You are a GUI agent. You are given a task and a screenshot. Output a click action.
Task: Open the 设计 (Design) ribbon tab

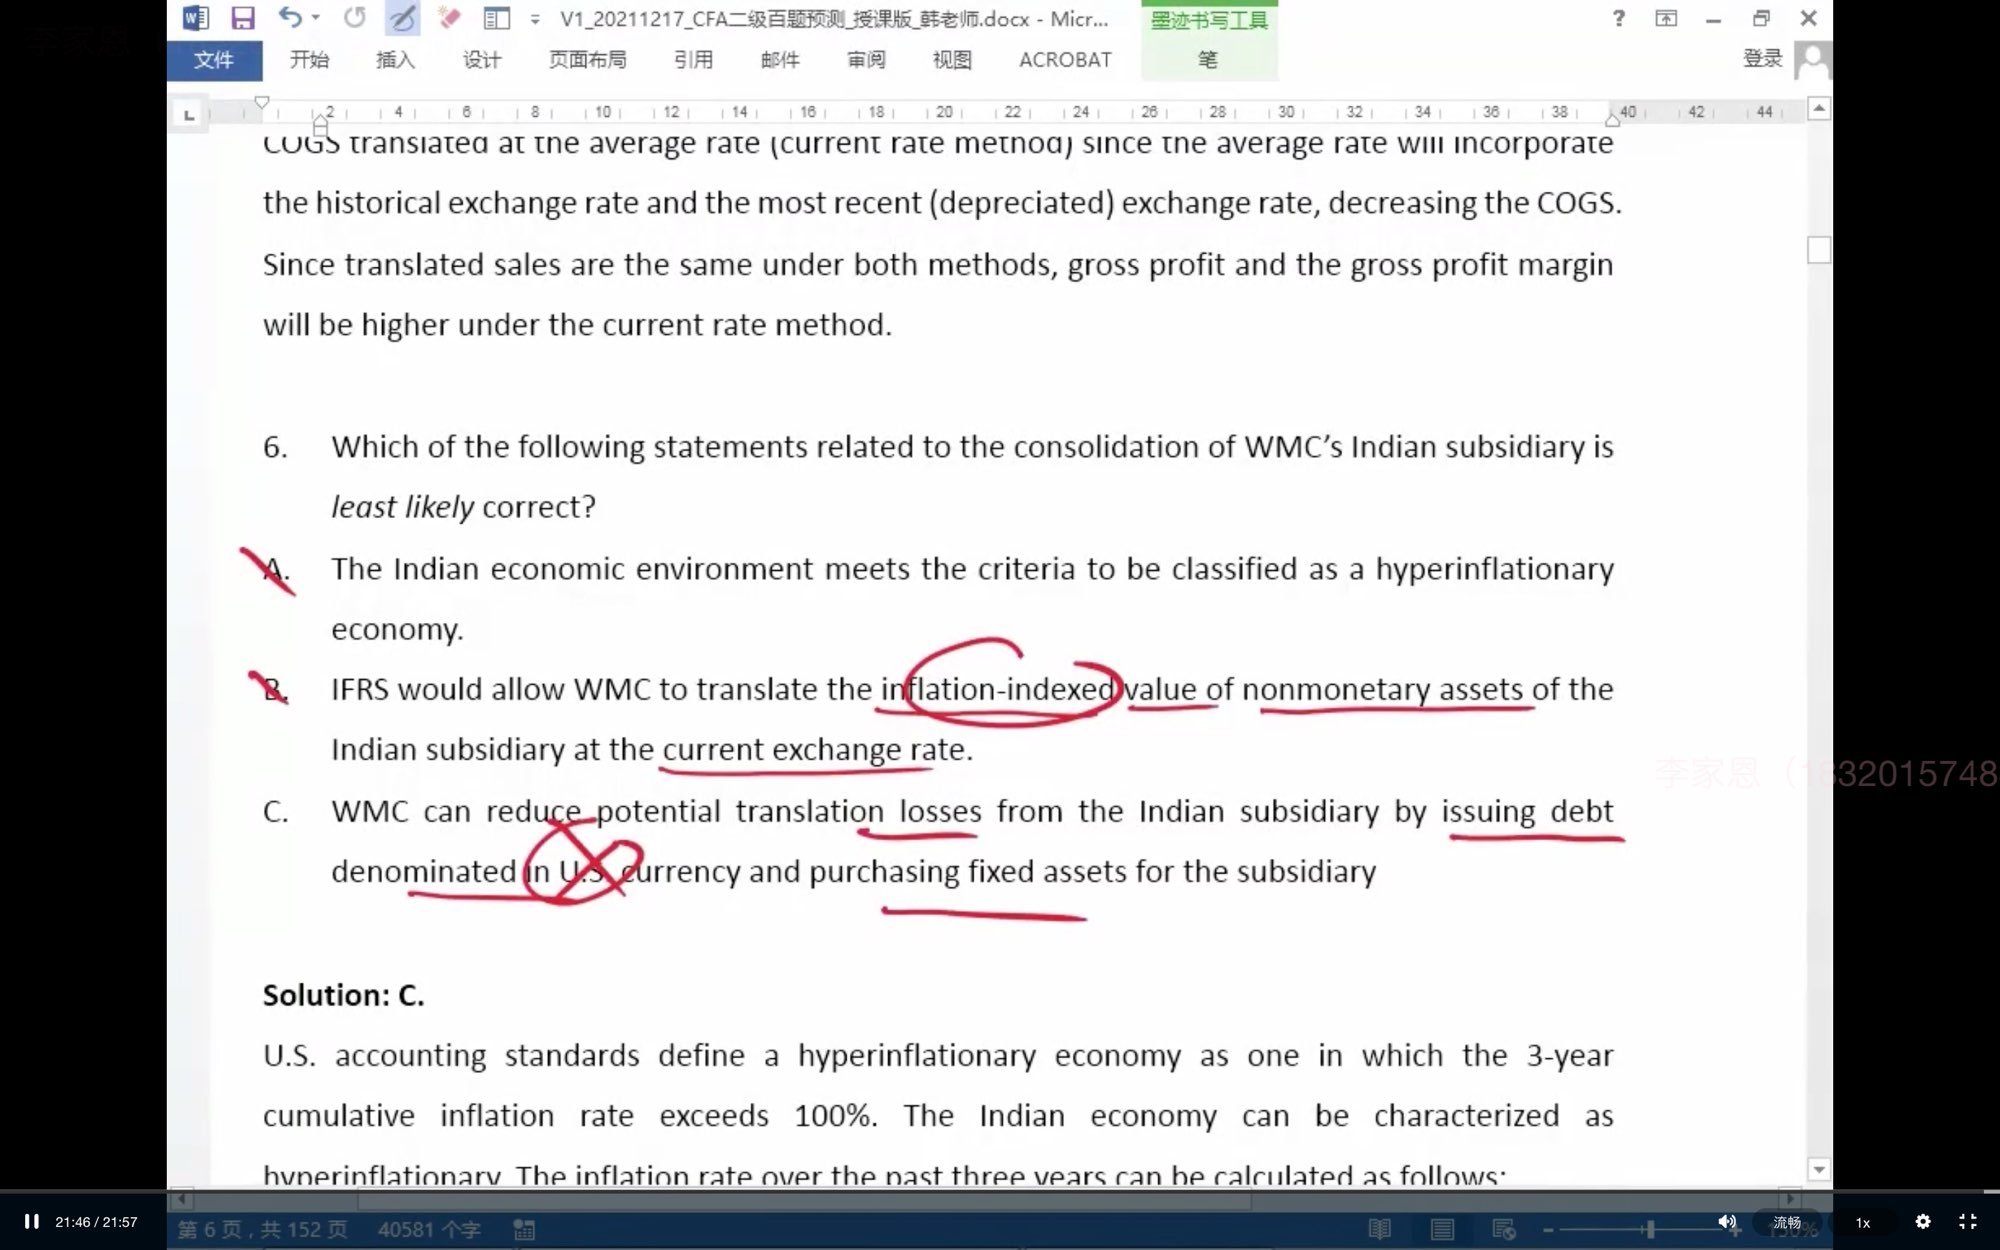[x=482, y=60]
